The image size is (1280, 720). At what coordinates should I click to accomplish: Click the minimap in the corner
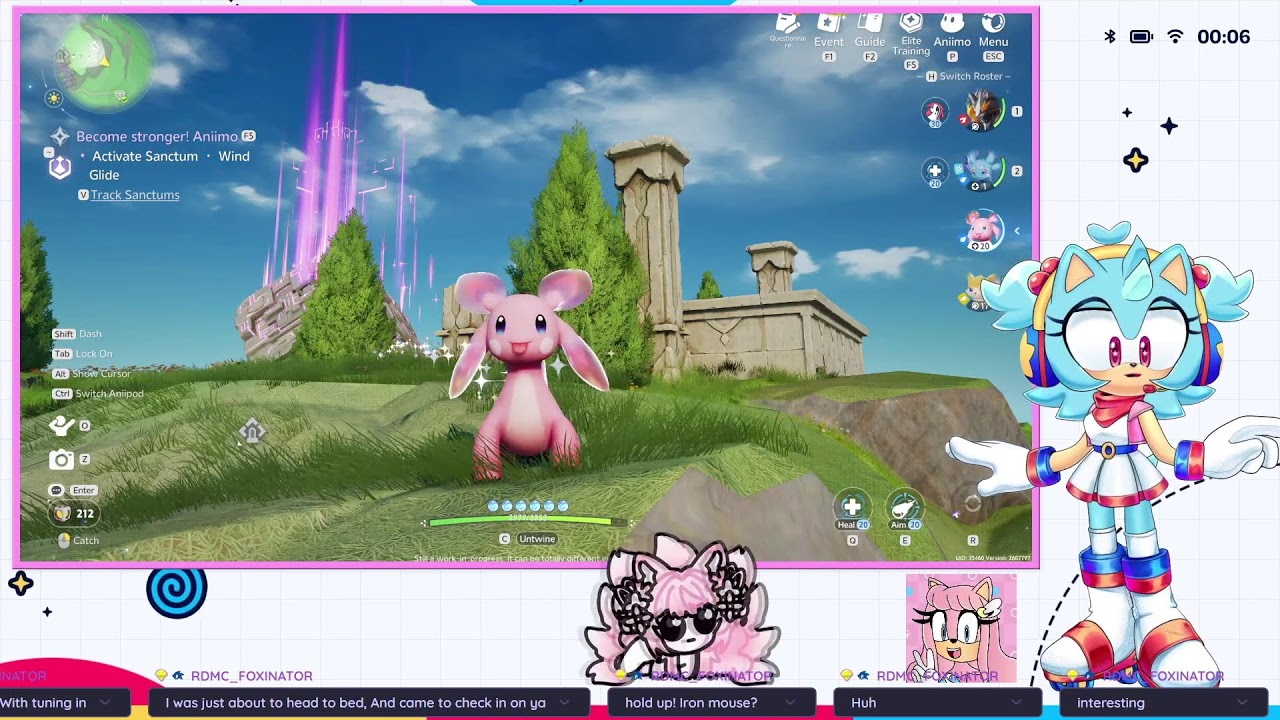[x=103, y=63]
